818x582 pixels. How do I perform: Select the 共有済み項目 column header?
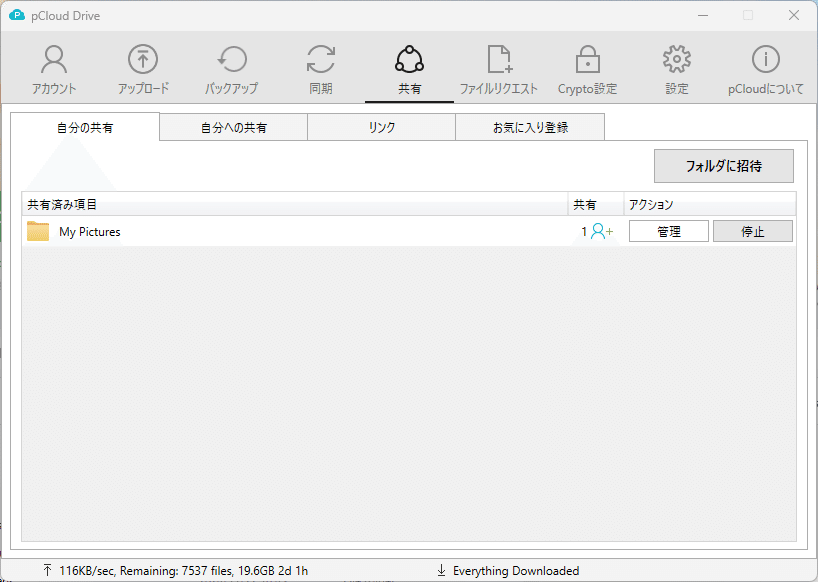click(58, 204)
